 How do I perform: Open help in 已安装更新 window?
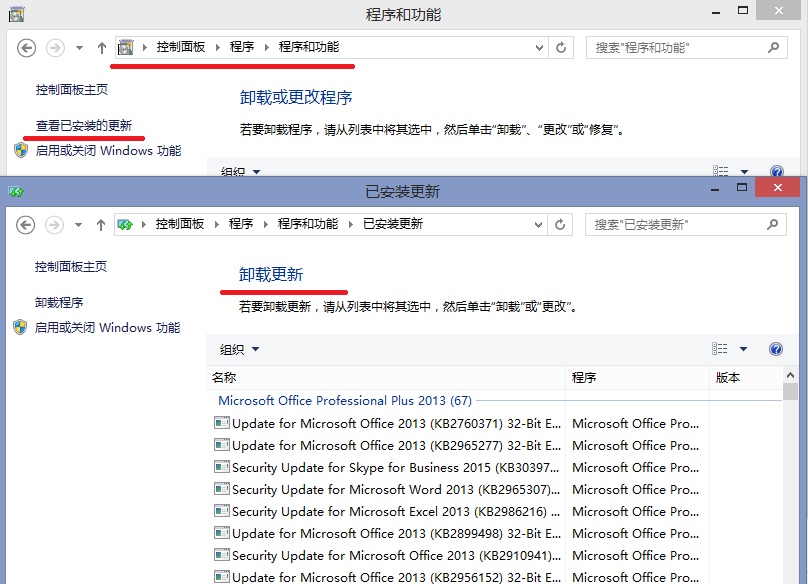point(776,349)
